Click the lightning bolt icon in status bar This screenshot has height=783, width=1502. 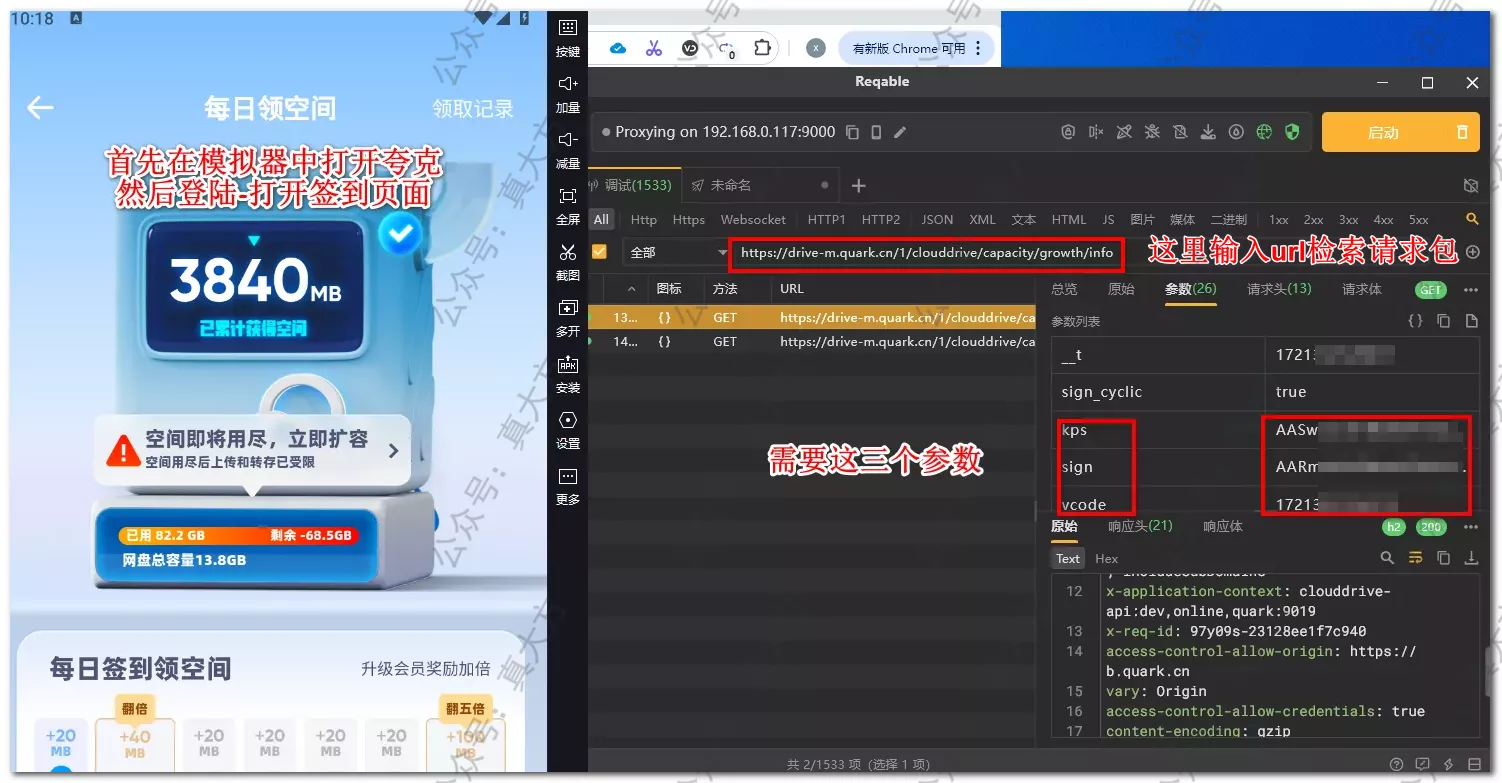1448,765
